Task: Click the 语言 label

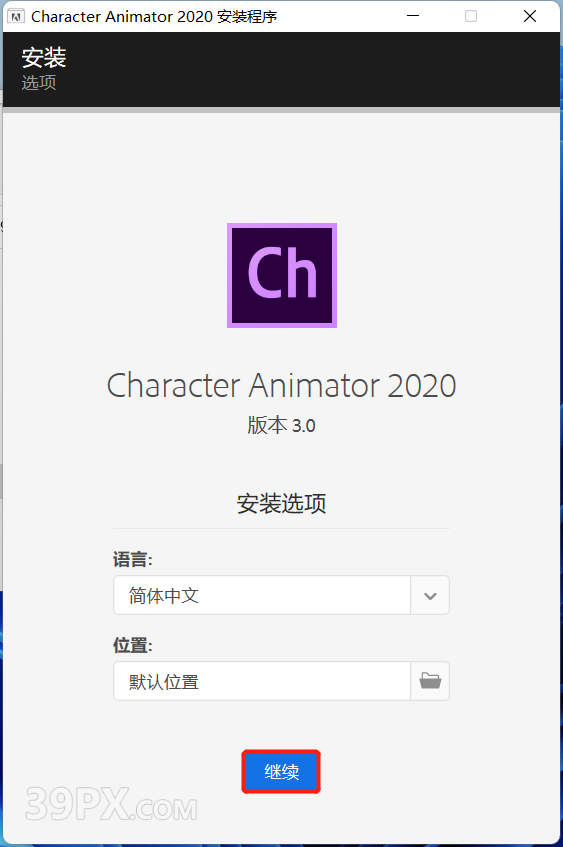Action: click(x=133, y=559)
